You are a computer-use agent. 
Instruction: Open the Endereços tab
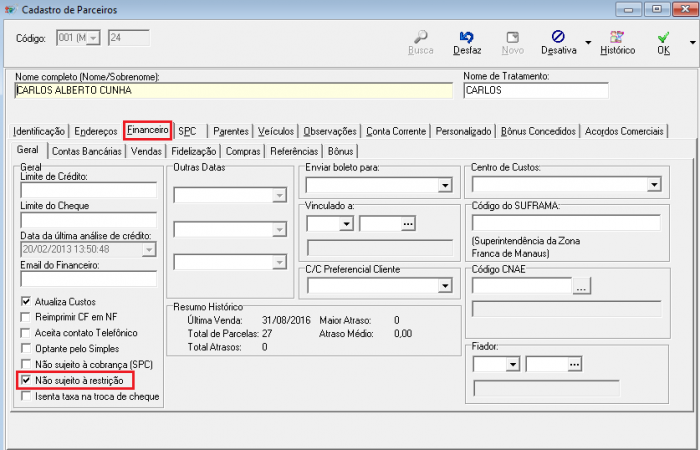[96, 131]
